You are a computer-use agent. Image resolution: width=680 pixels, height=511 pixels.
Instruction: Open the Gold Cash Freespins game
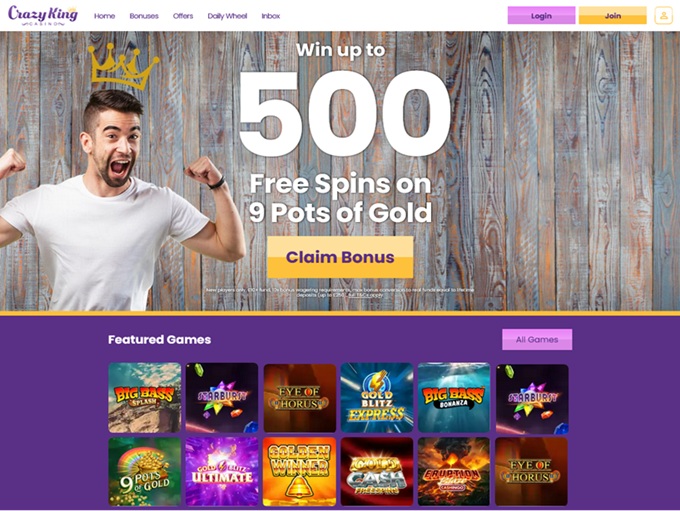tap(377, 472)
